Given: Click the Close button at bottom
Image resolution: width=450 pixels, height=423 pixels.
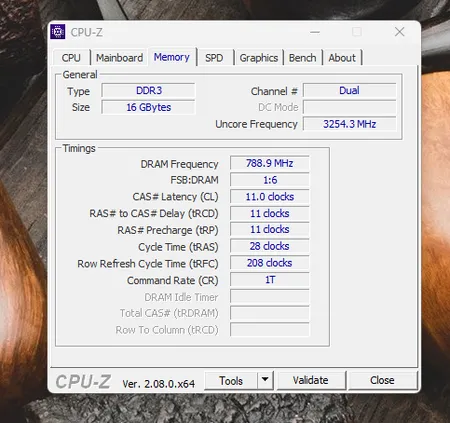Looking at the screenshot, I should point(382,380).
